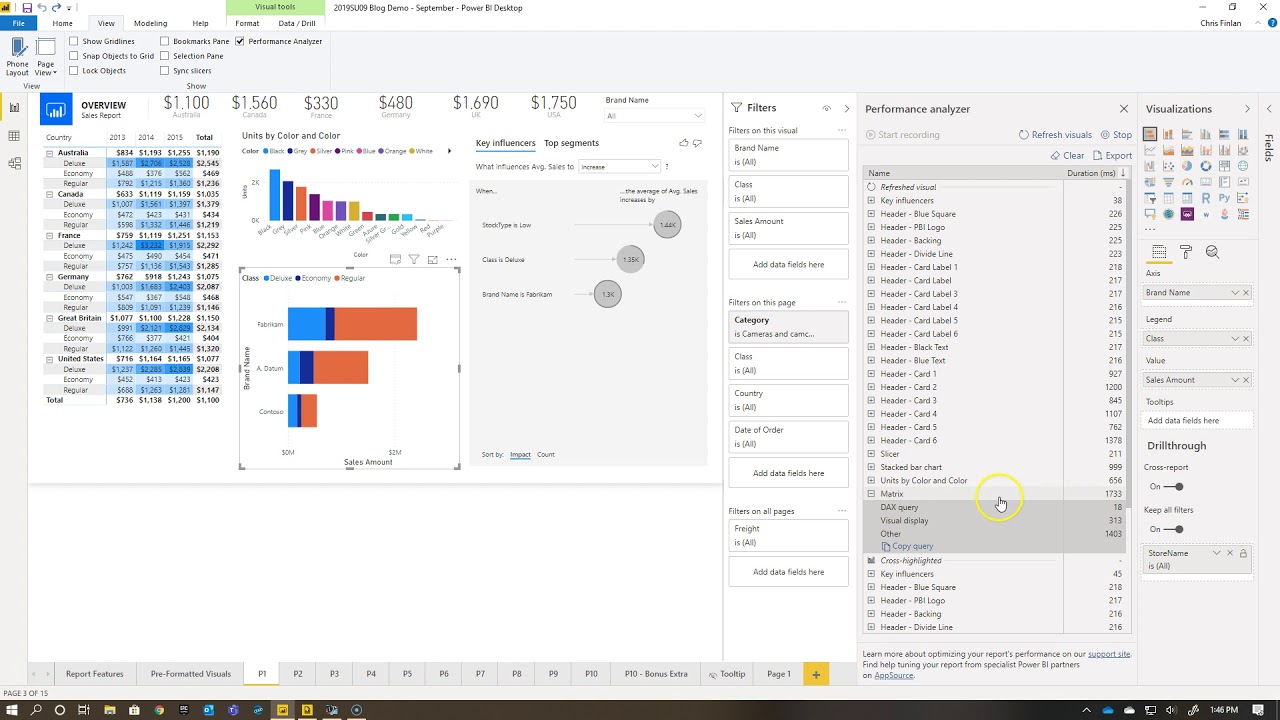
Task: Switch to Report view in left sidebar
Action: point(14,108)
